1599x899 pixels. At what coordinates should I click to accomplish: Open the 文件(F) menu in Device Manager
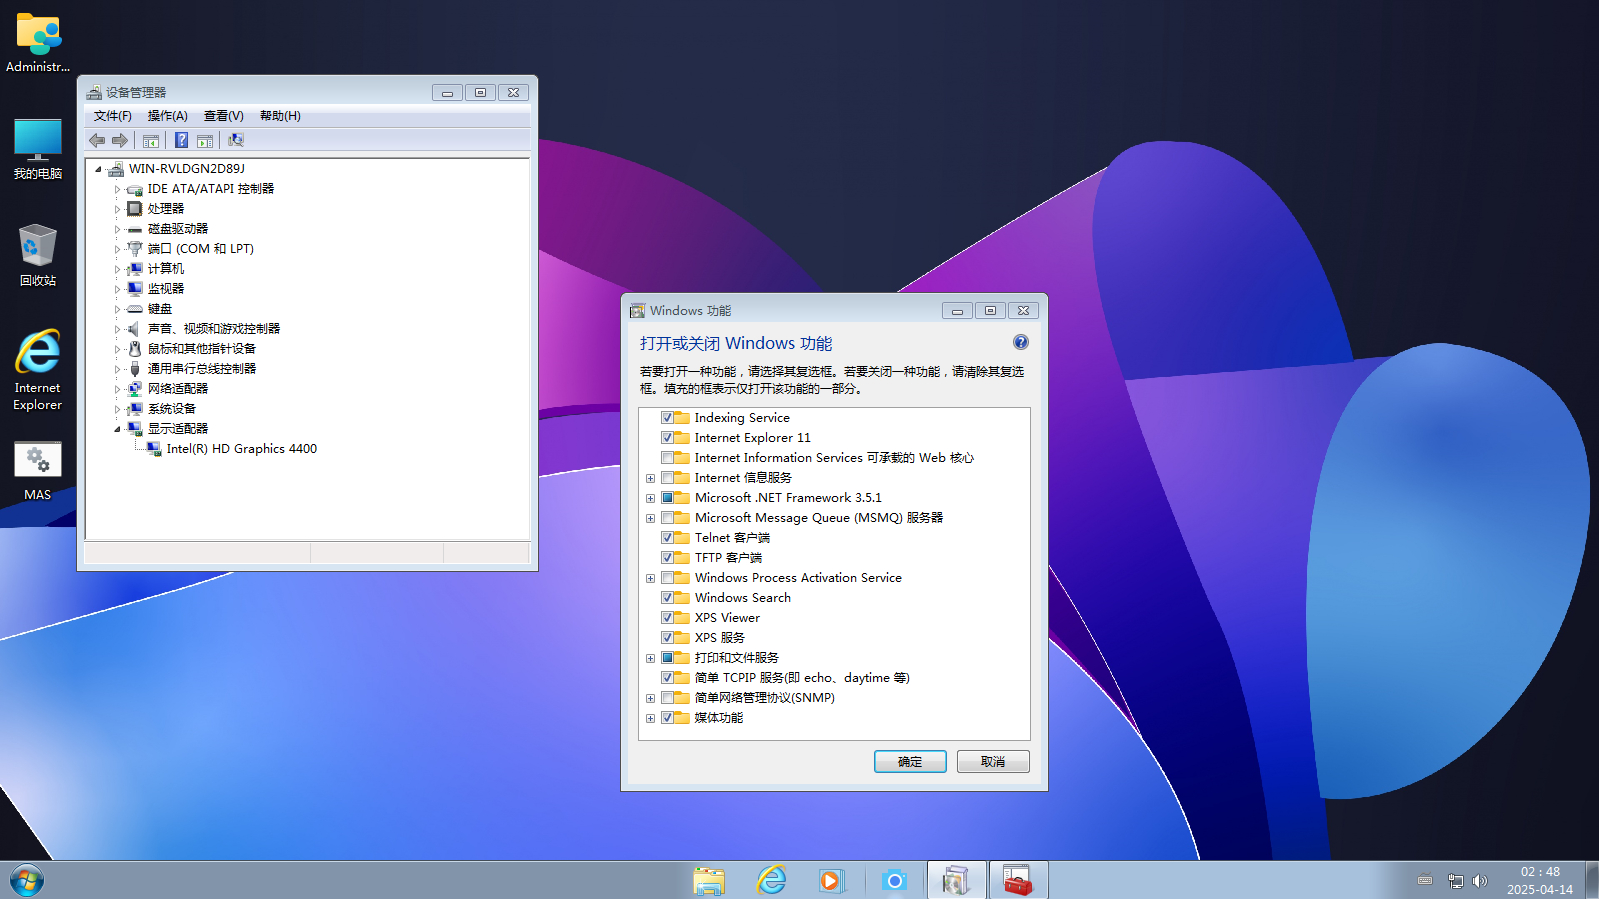coord(113,116)
